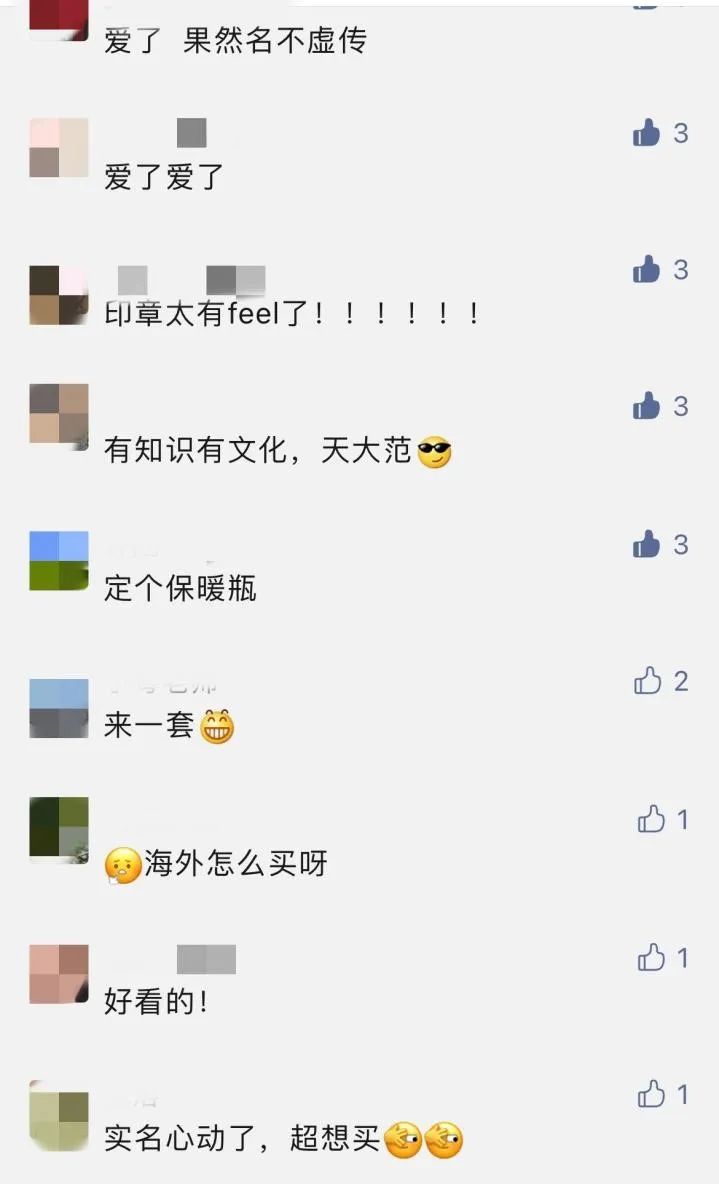
Task: Tap the comment "定个保暖瓶"
Action: (x=181, y=588)
